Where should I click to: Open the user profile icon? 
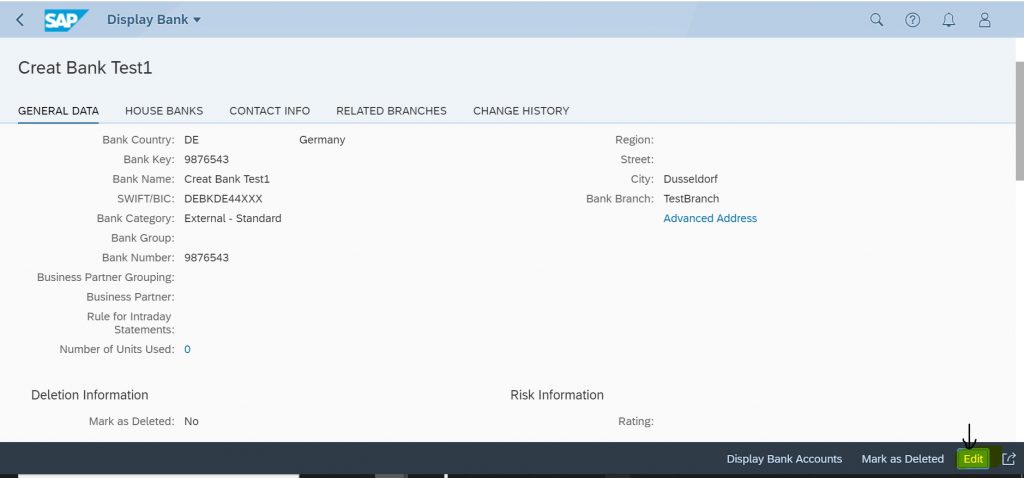(x=984, y=20)
